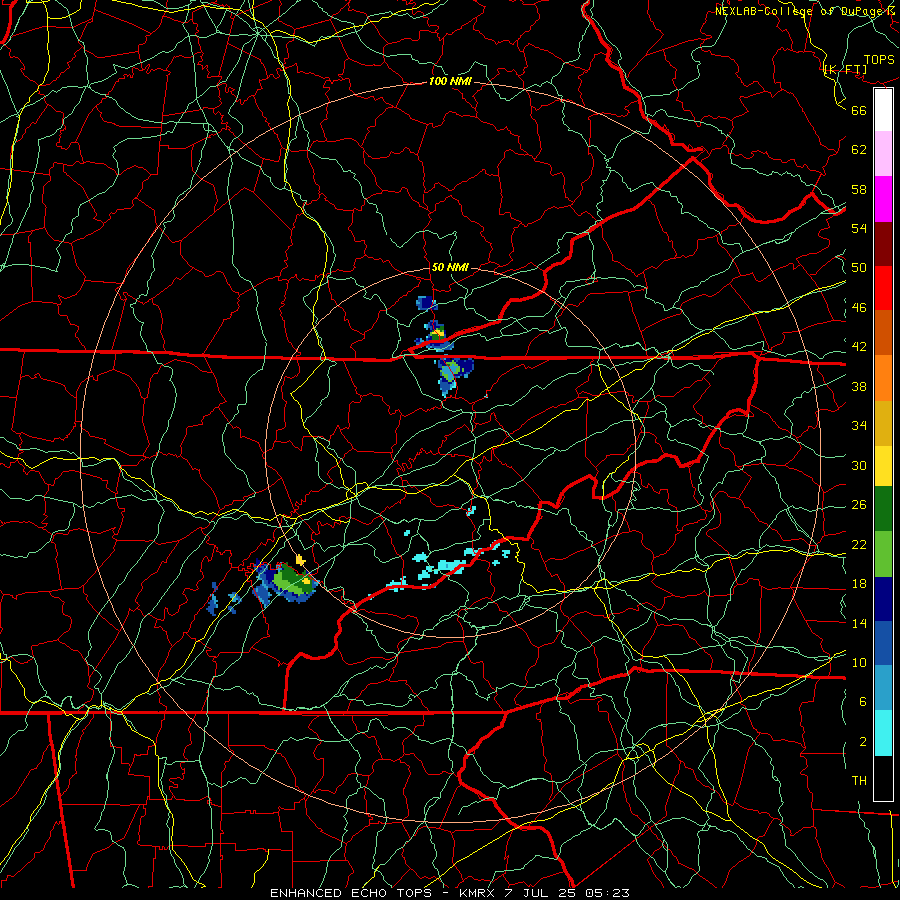Click the 05:23 timestamp
The width and height of the screenshot is (900, 900).
point(607,893)
